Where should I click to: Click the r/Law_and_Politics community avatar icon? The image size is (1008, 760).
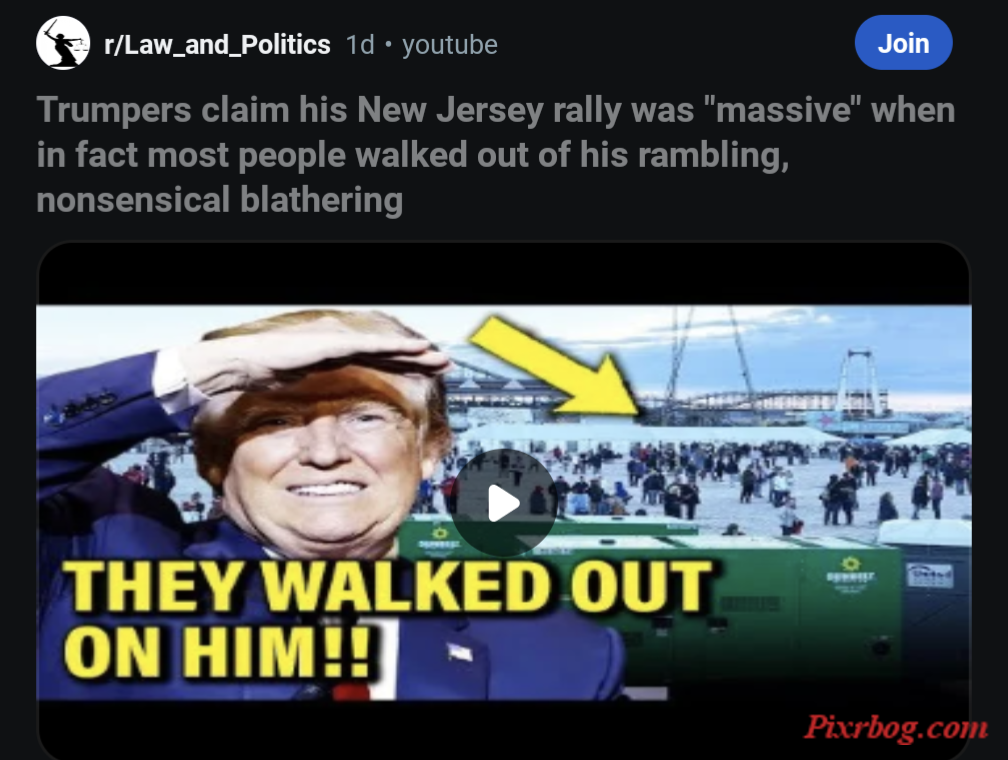click(x=63, y=44)
